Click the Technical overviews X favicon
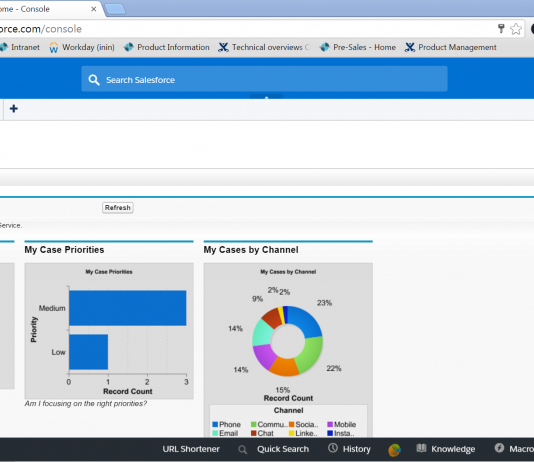The image size is (534, 462). point(223,47)
